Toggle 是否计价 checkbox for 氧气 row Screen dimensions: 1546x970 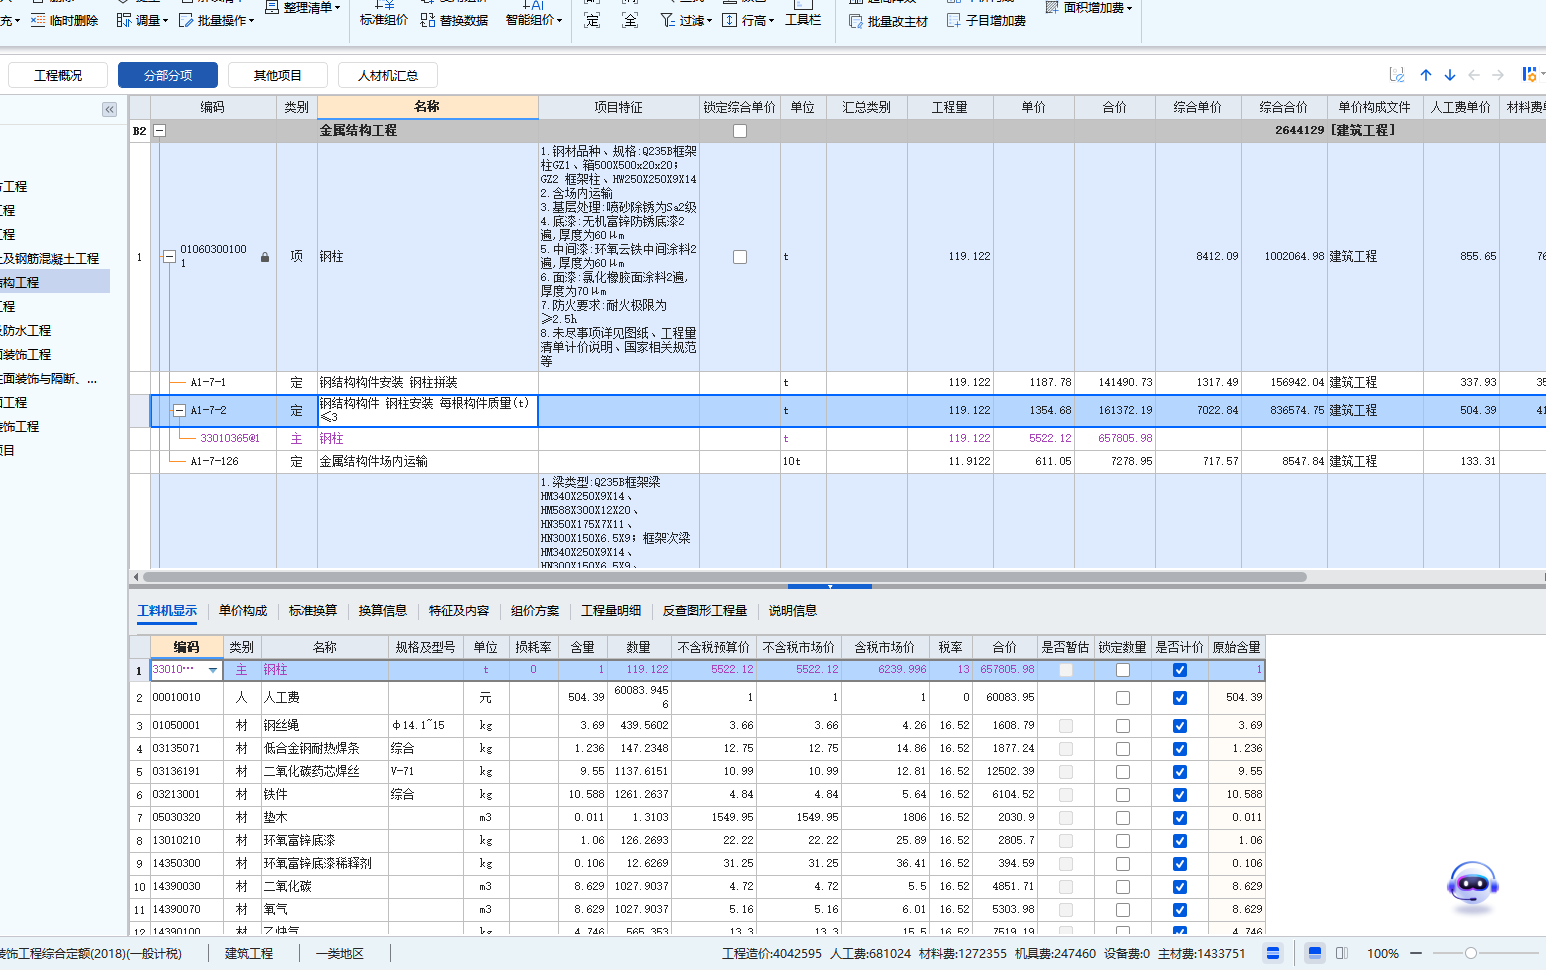[1180, 910]
